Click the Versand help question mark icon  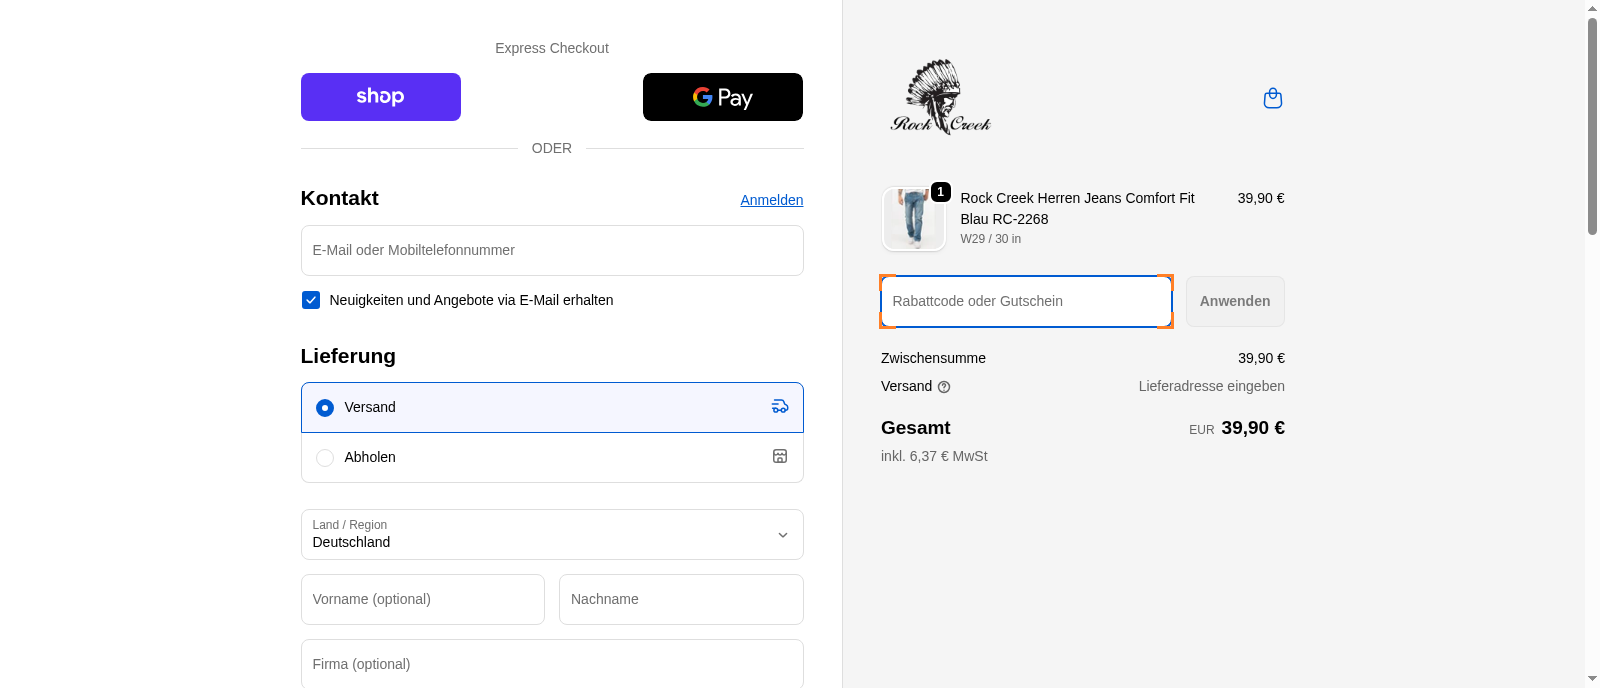pyautogui.click(x=944, y=387)
